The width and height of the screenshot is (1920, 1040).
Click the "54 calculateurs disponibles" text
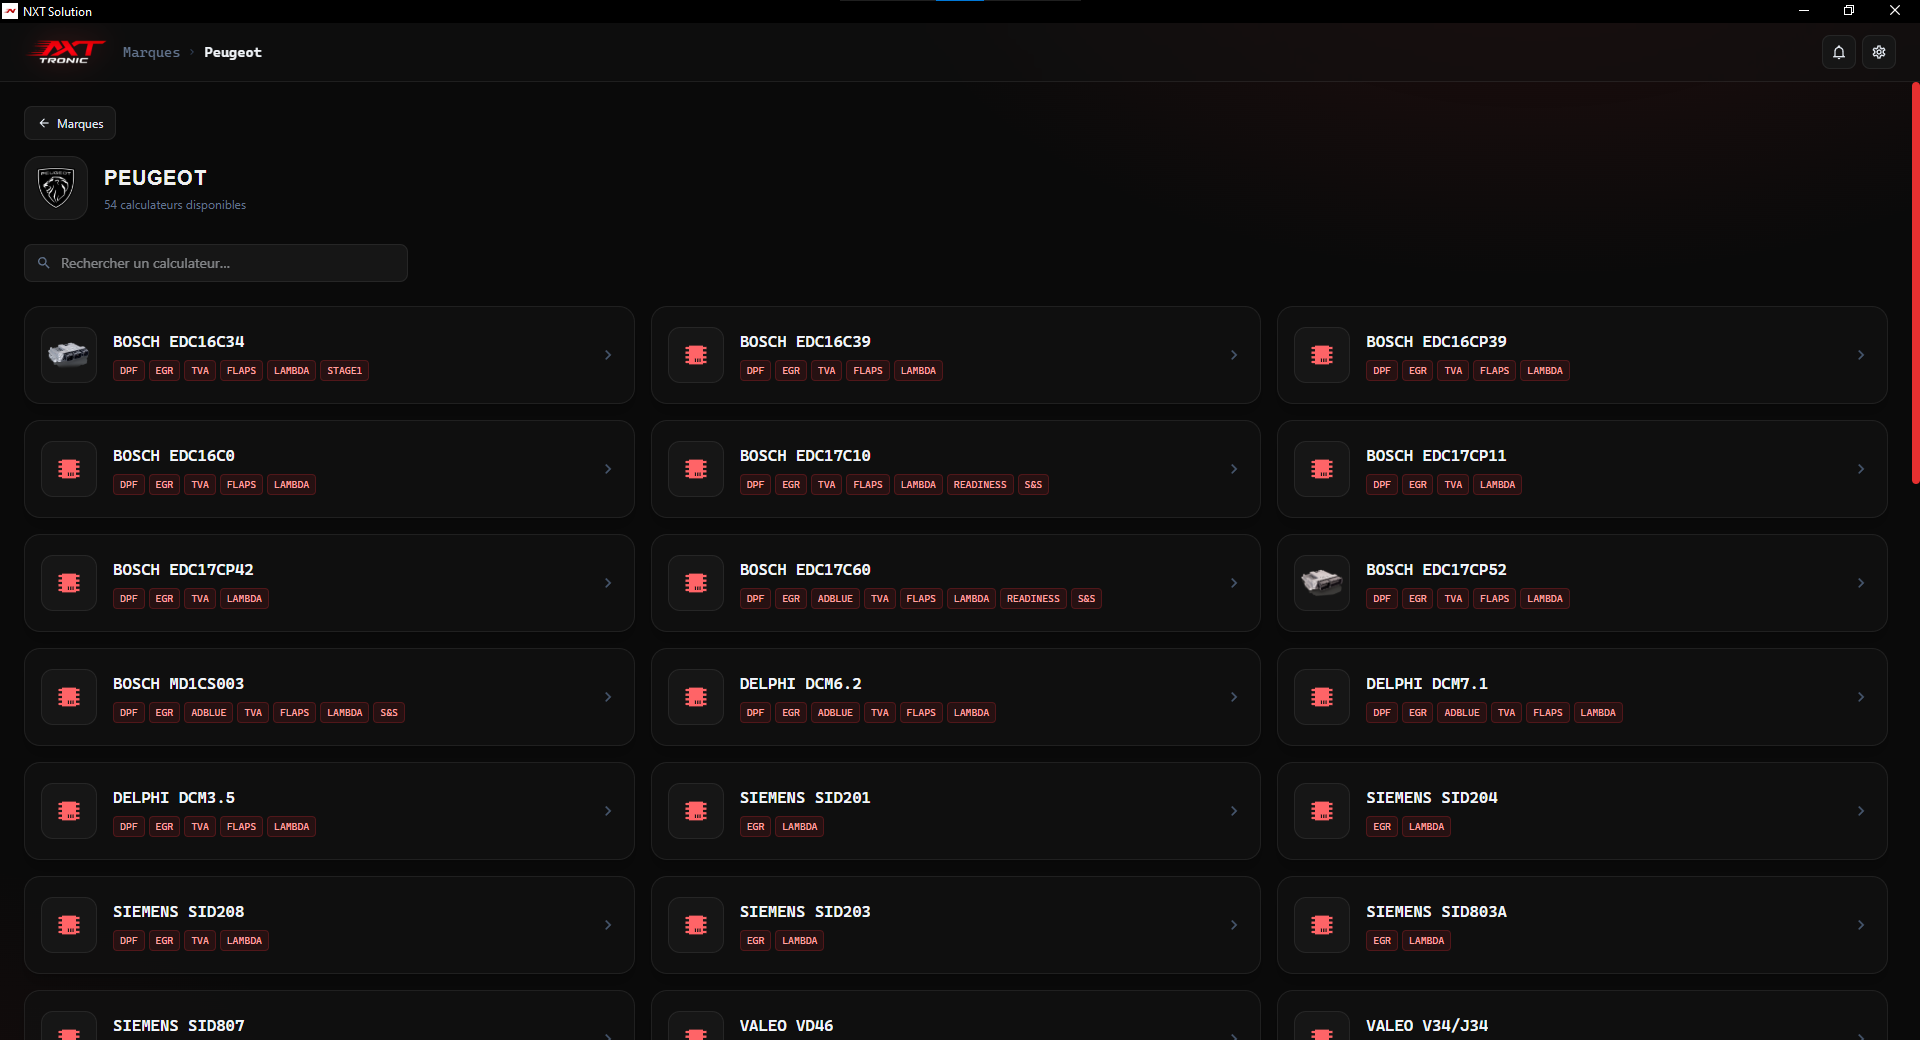pos(175,205)
